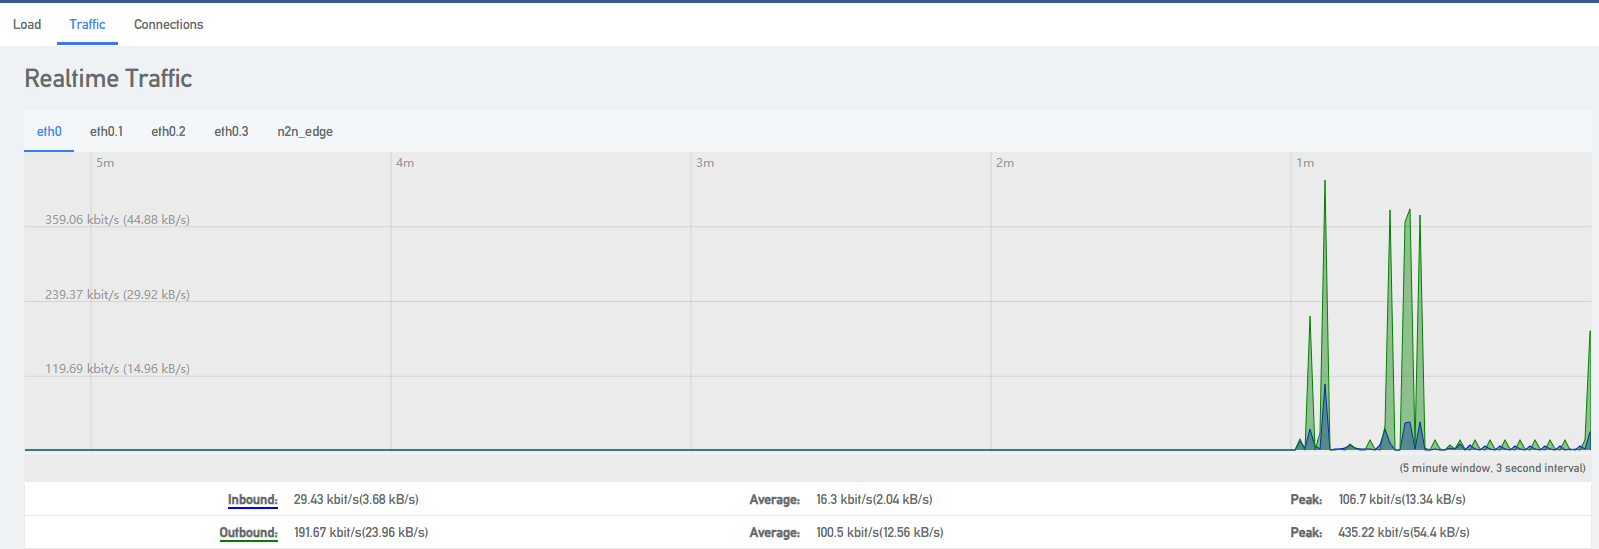Viewport: 1599px width, 549px height.
Task: Show traffic for n2n_edge interface
Action: tap(305, 131)
